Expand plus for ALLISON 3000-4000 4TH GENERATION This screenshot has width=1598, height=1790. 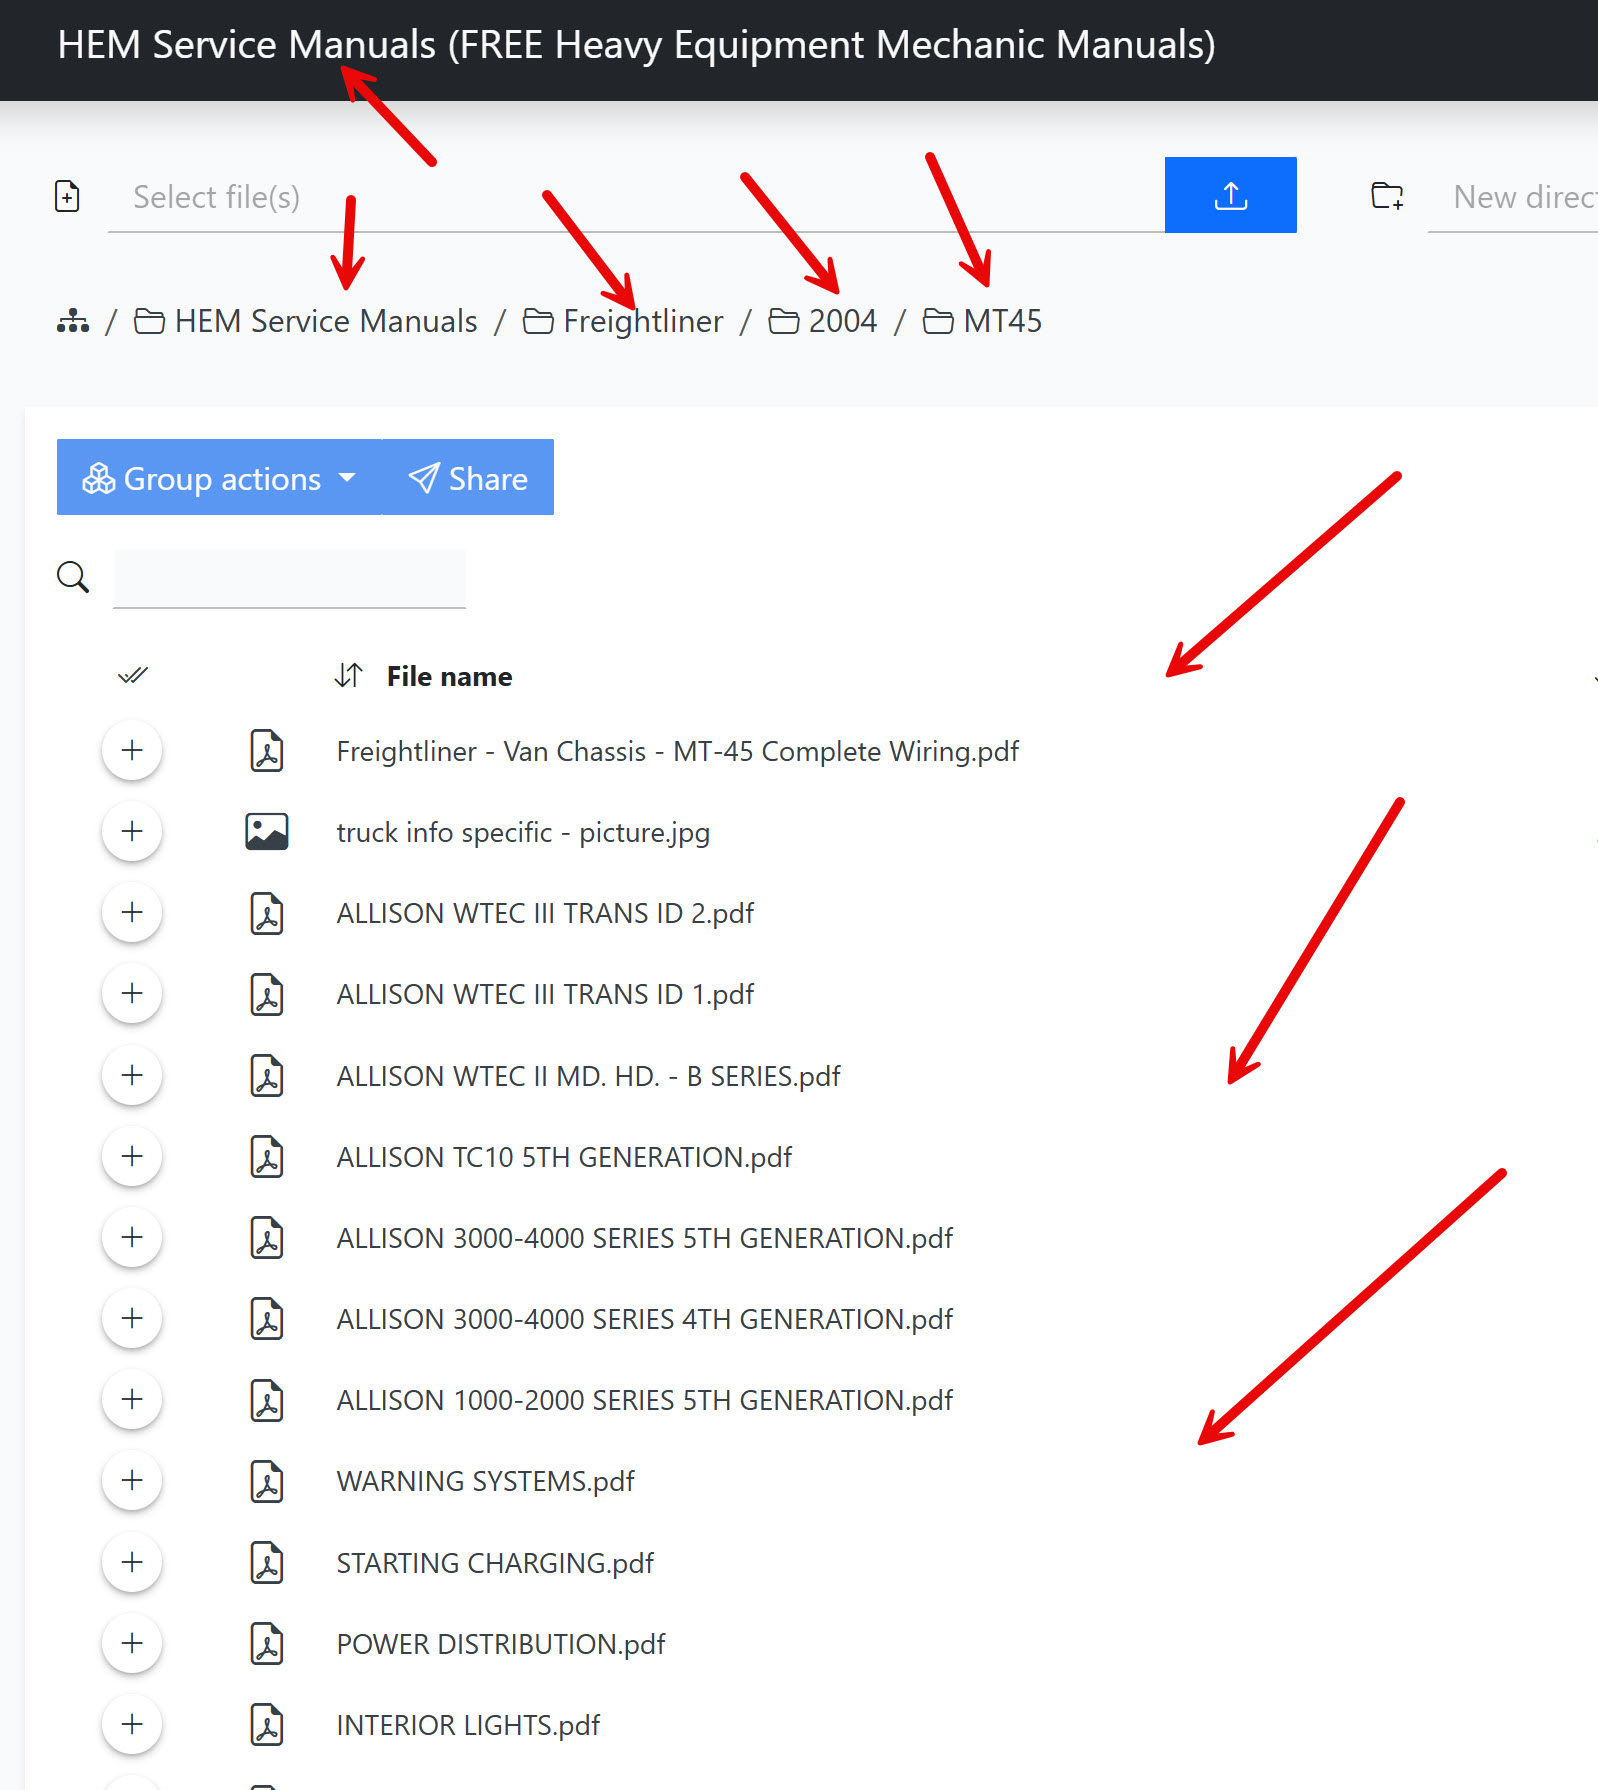132,1318
